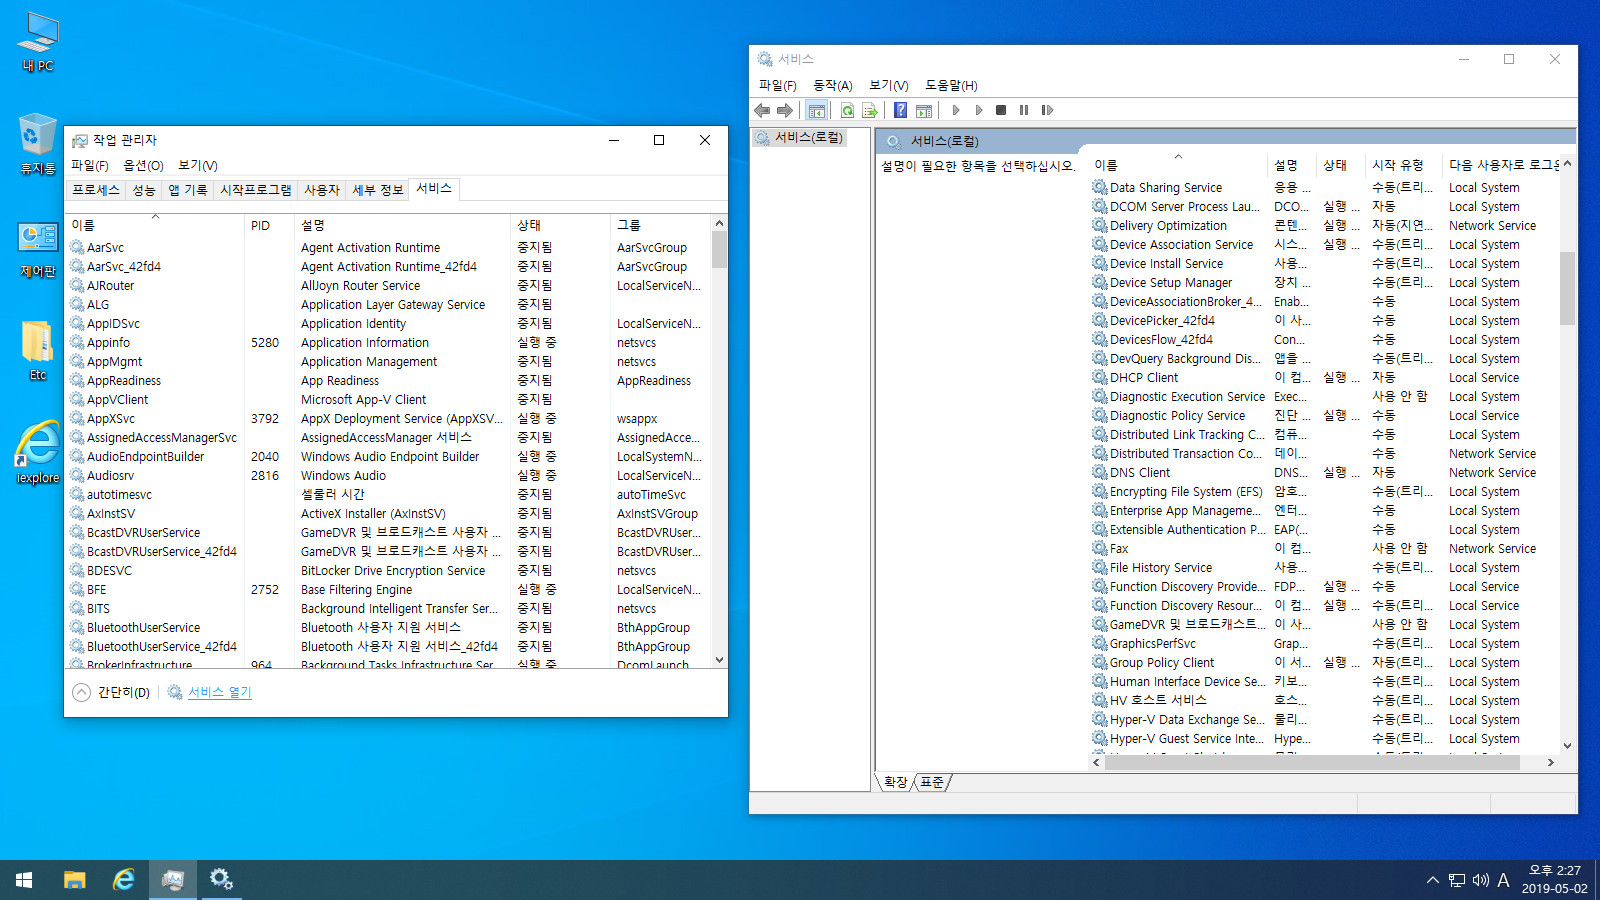
Task: Switch to 확장 view tab in Services
Action: click(896, 782)
